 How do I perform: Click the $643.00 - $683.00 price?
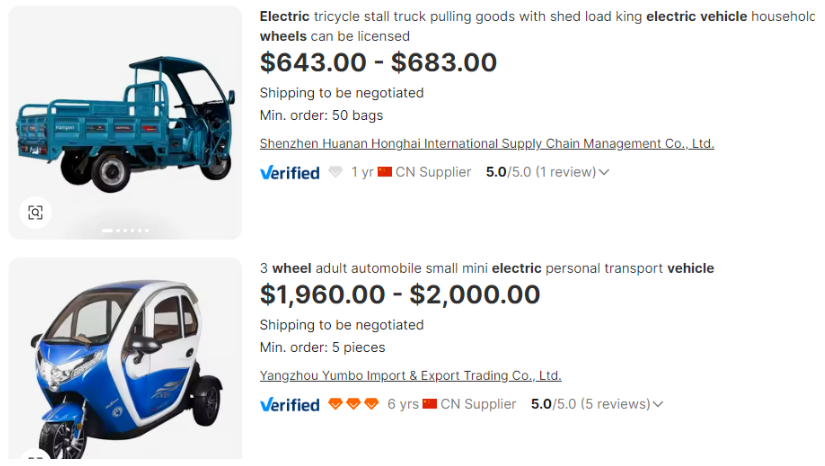tap(378, 62)
